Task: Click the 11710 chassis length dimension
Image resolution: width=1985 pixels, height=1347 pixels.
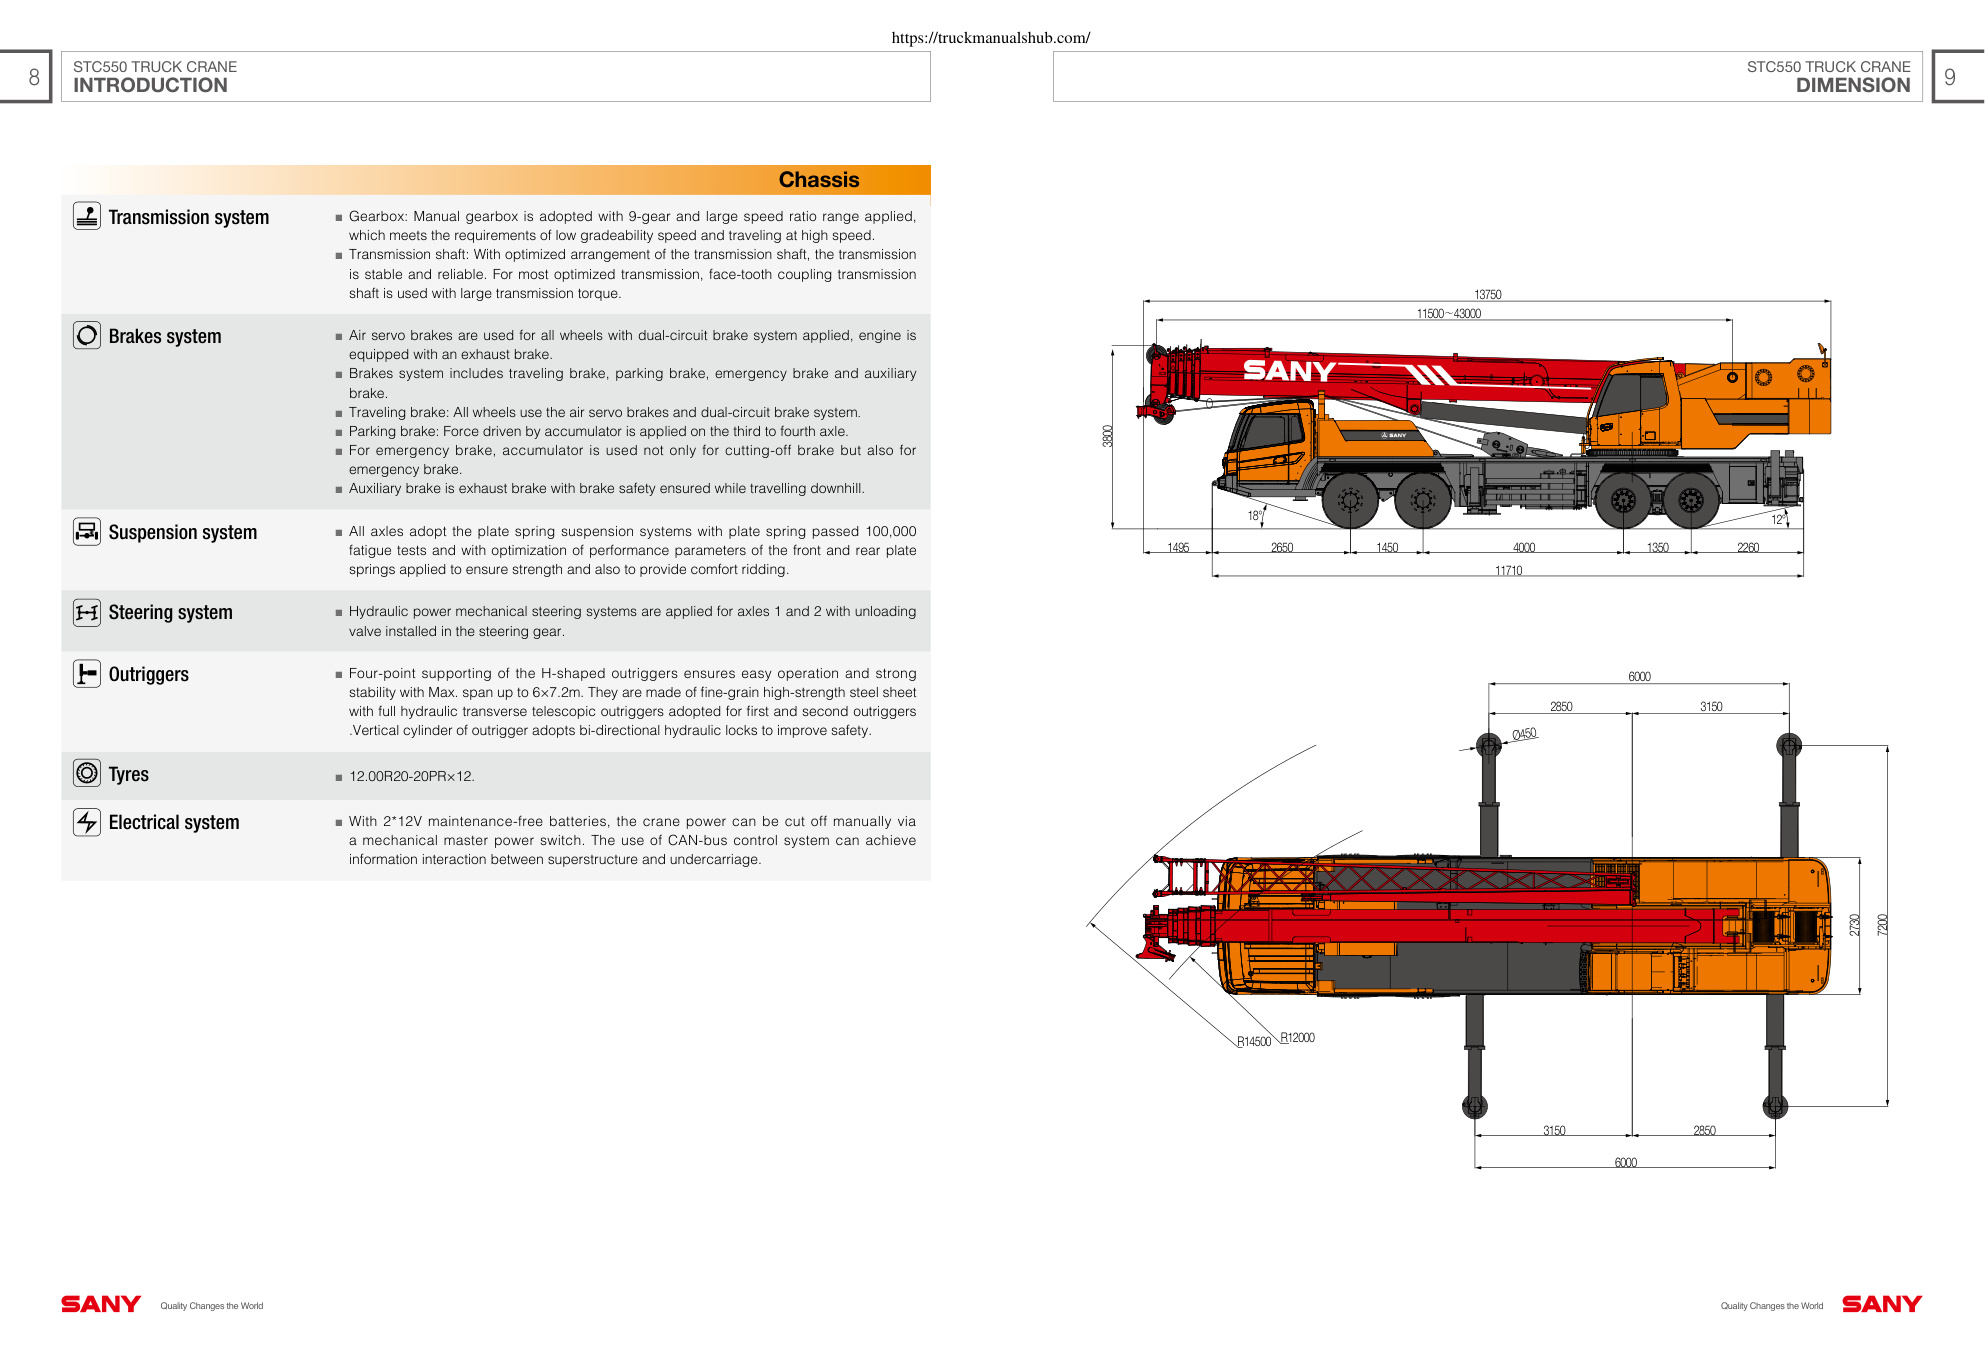Action: pyautogui.click(x=1509, y=571)
